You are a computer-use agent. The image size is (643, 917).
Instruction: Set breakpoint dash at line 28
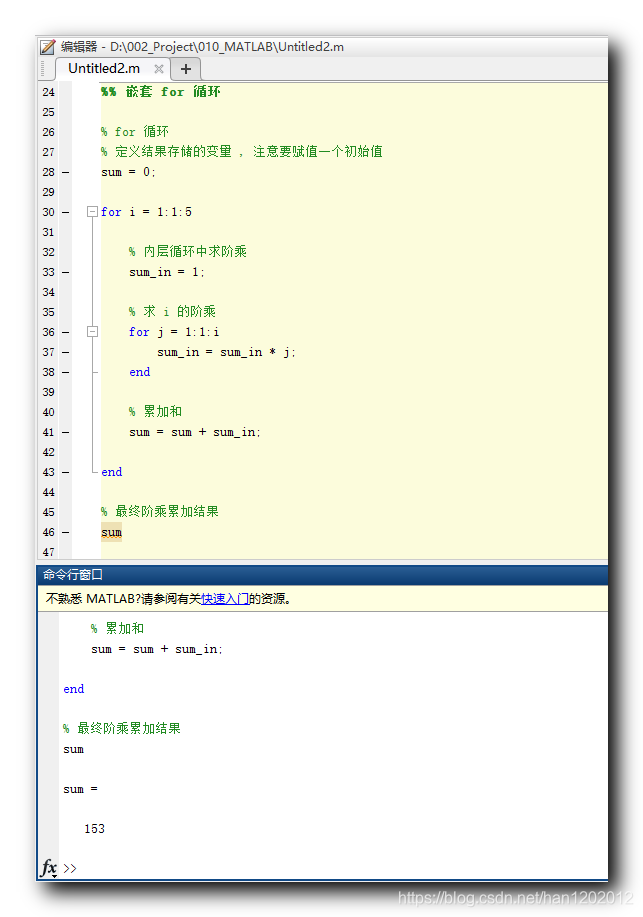click(x=66, y=172)
